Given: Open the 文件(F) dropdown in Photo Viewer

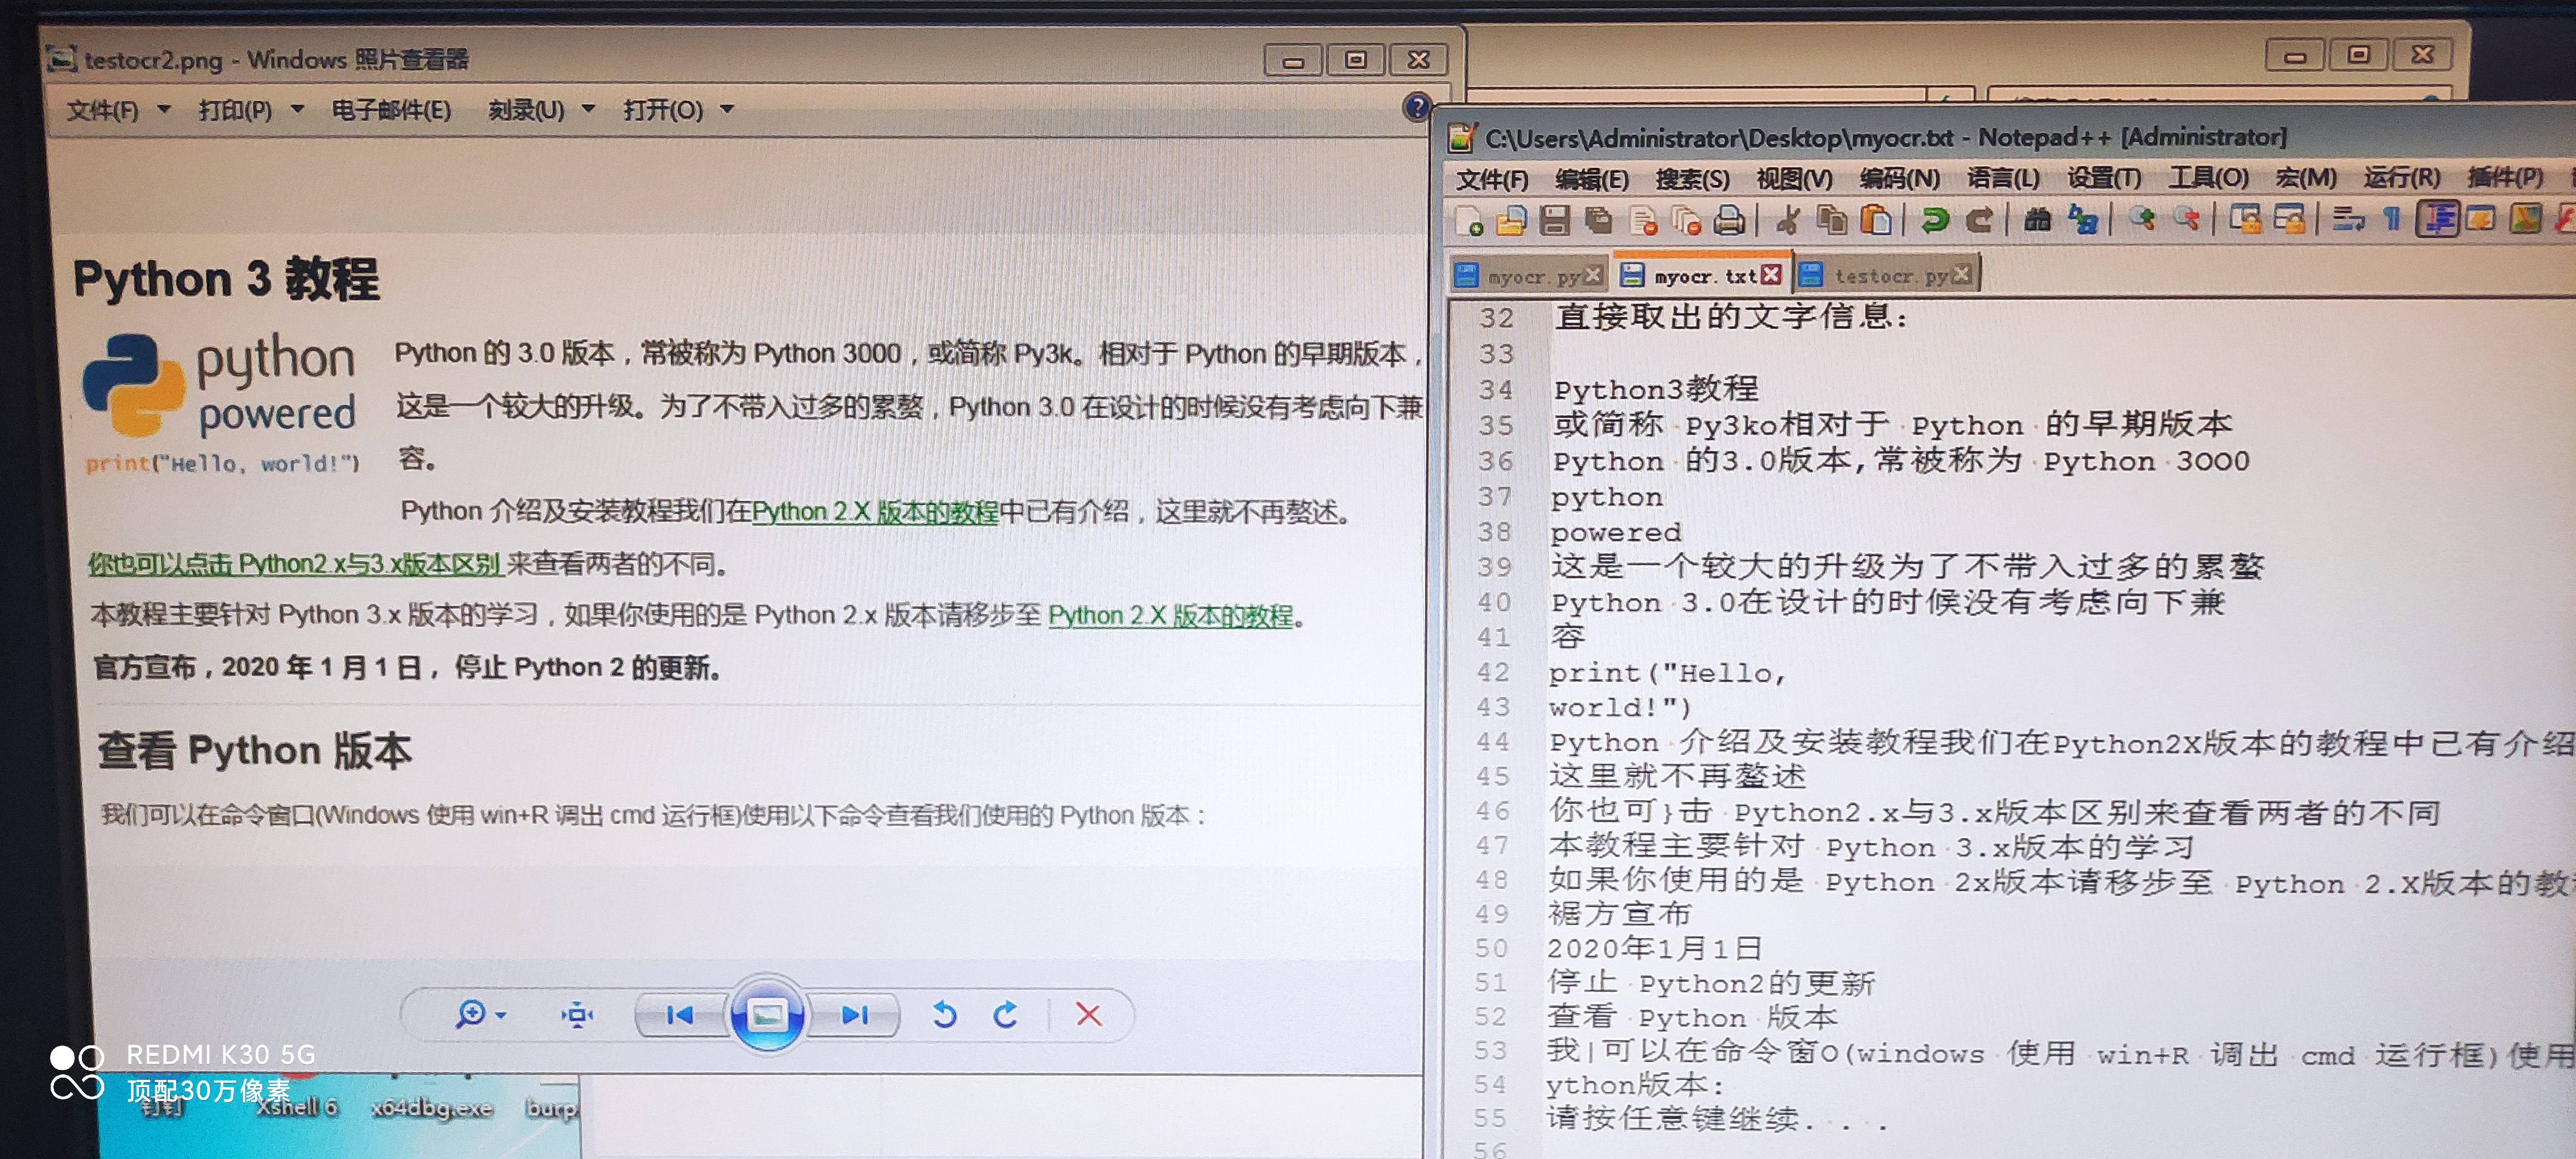Looking at the screenshot, I should (117, 110).
